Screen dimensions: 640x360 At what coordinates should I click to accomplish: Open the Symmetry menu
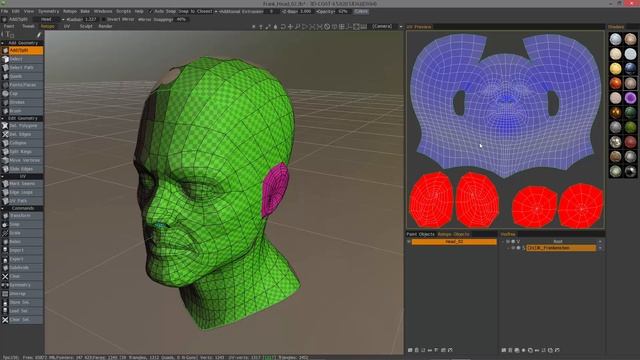tap(48, 11)
